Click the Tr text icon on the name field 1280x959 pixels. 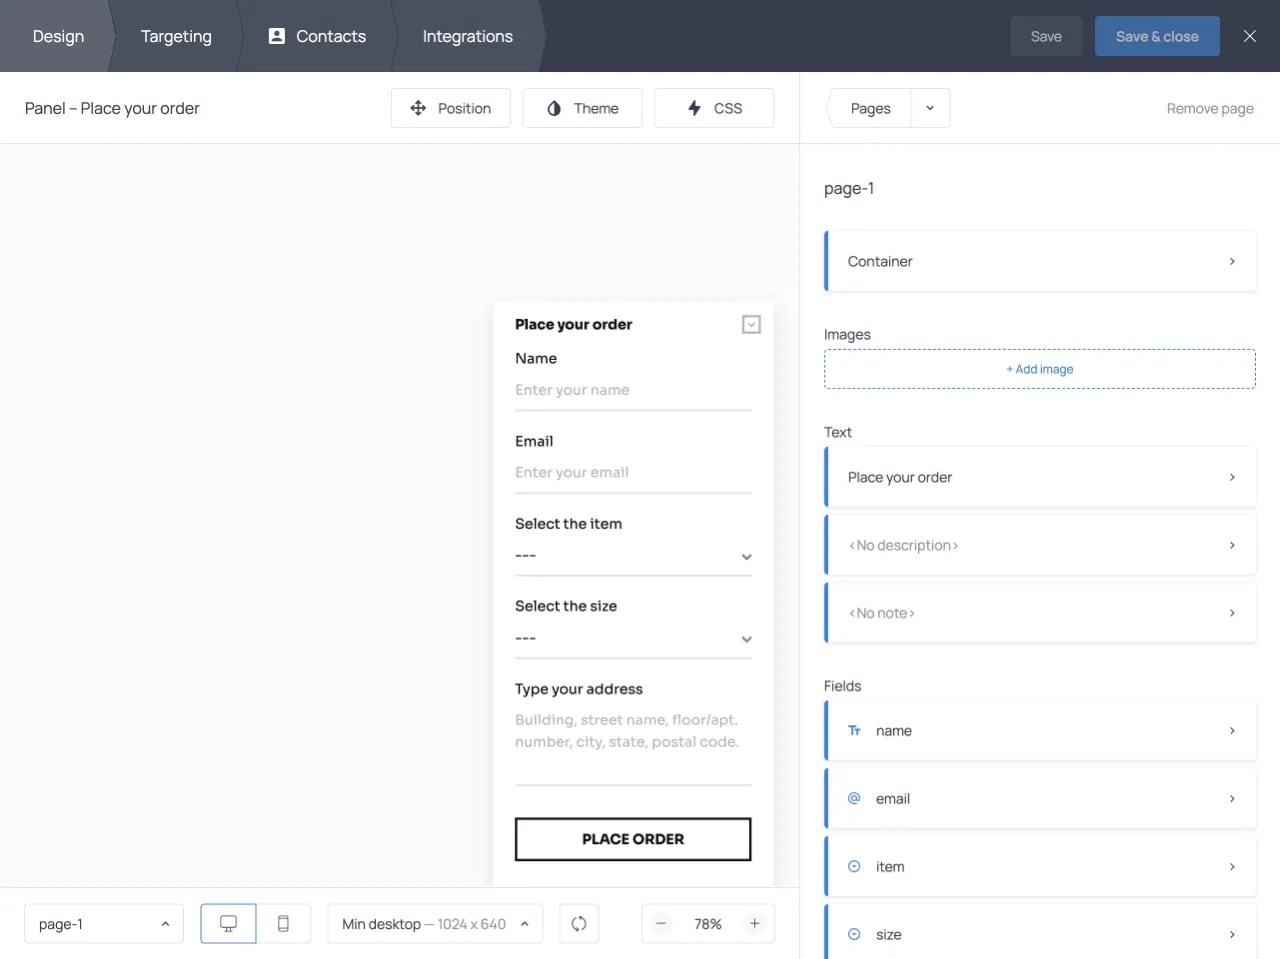pos(853,730)
